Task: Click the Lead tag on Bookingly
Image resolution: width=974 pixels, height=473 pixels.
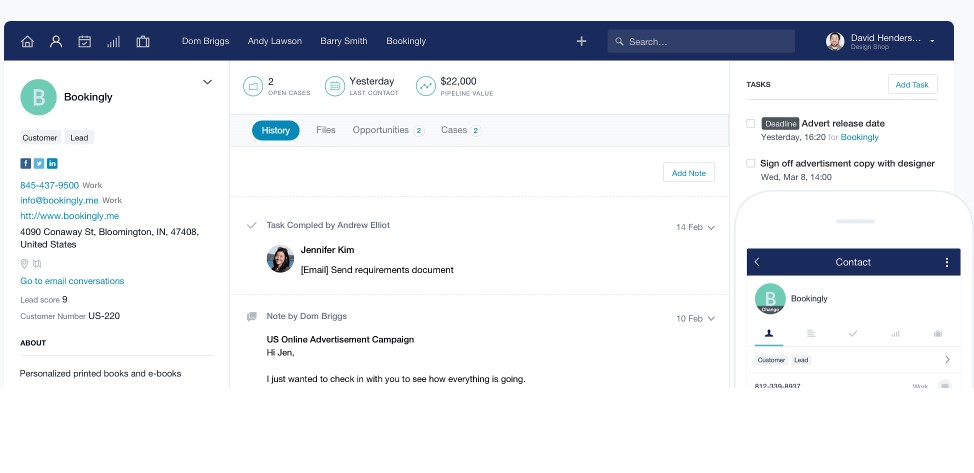Action: tap(79, 138)
